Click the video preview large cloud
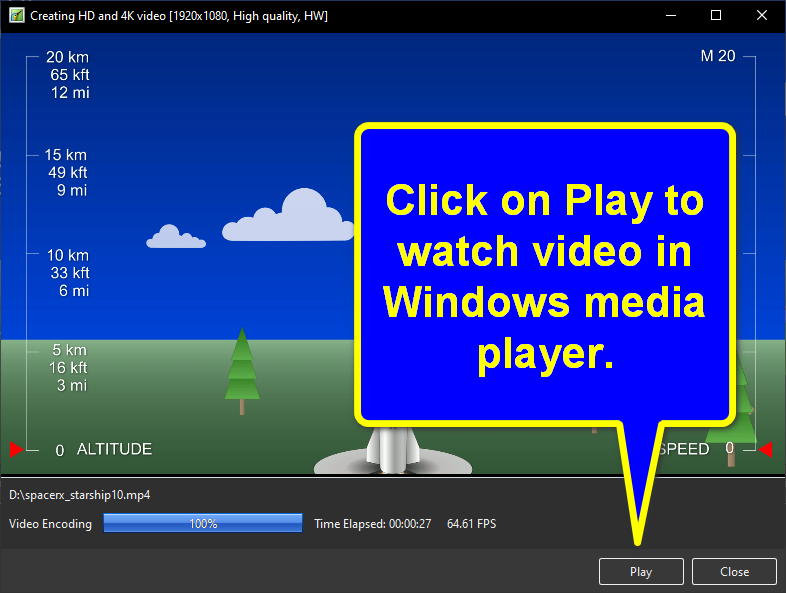This screenshot has height=593, width=786. coord(288,216)
